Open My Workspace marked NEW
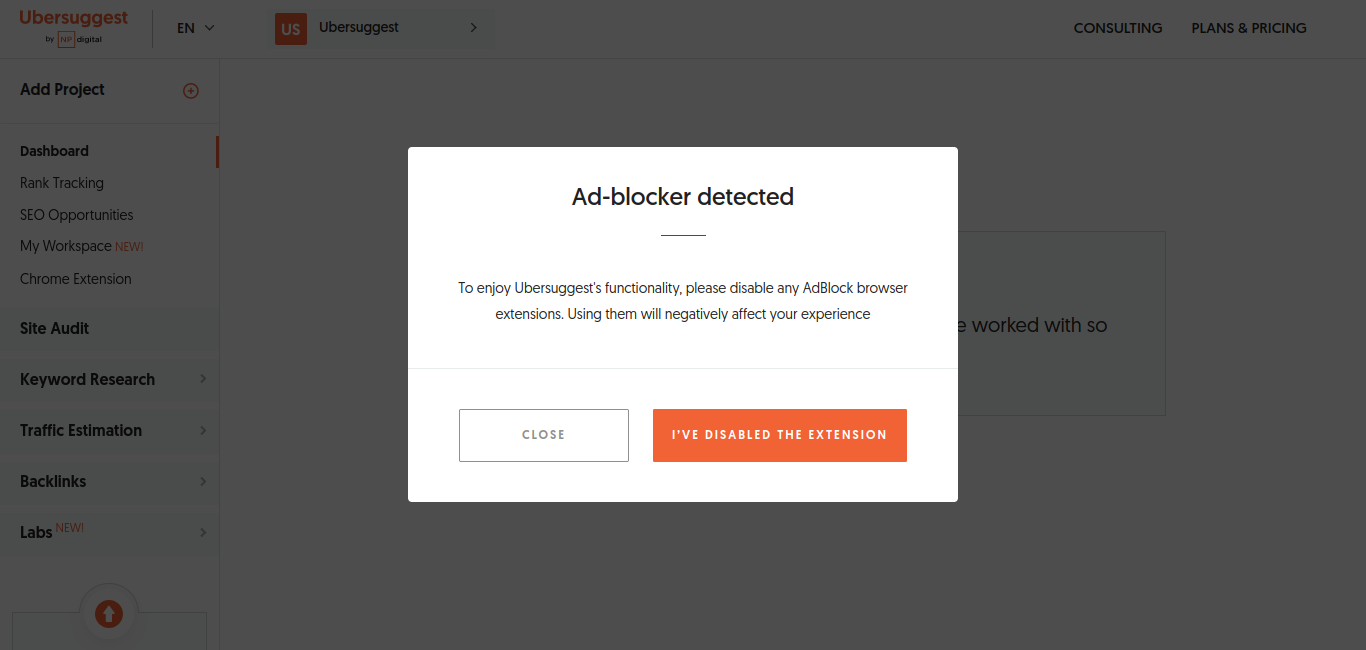1366x650 pixels. click(x=66, y=246)
